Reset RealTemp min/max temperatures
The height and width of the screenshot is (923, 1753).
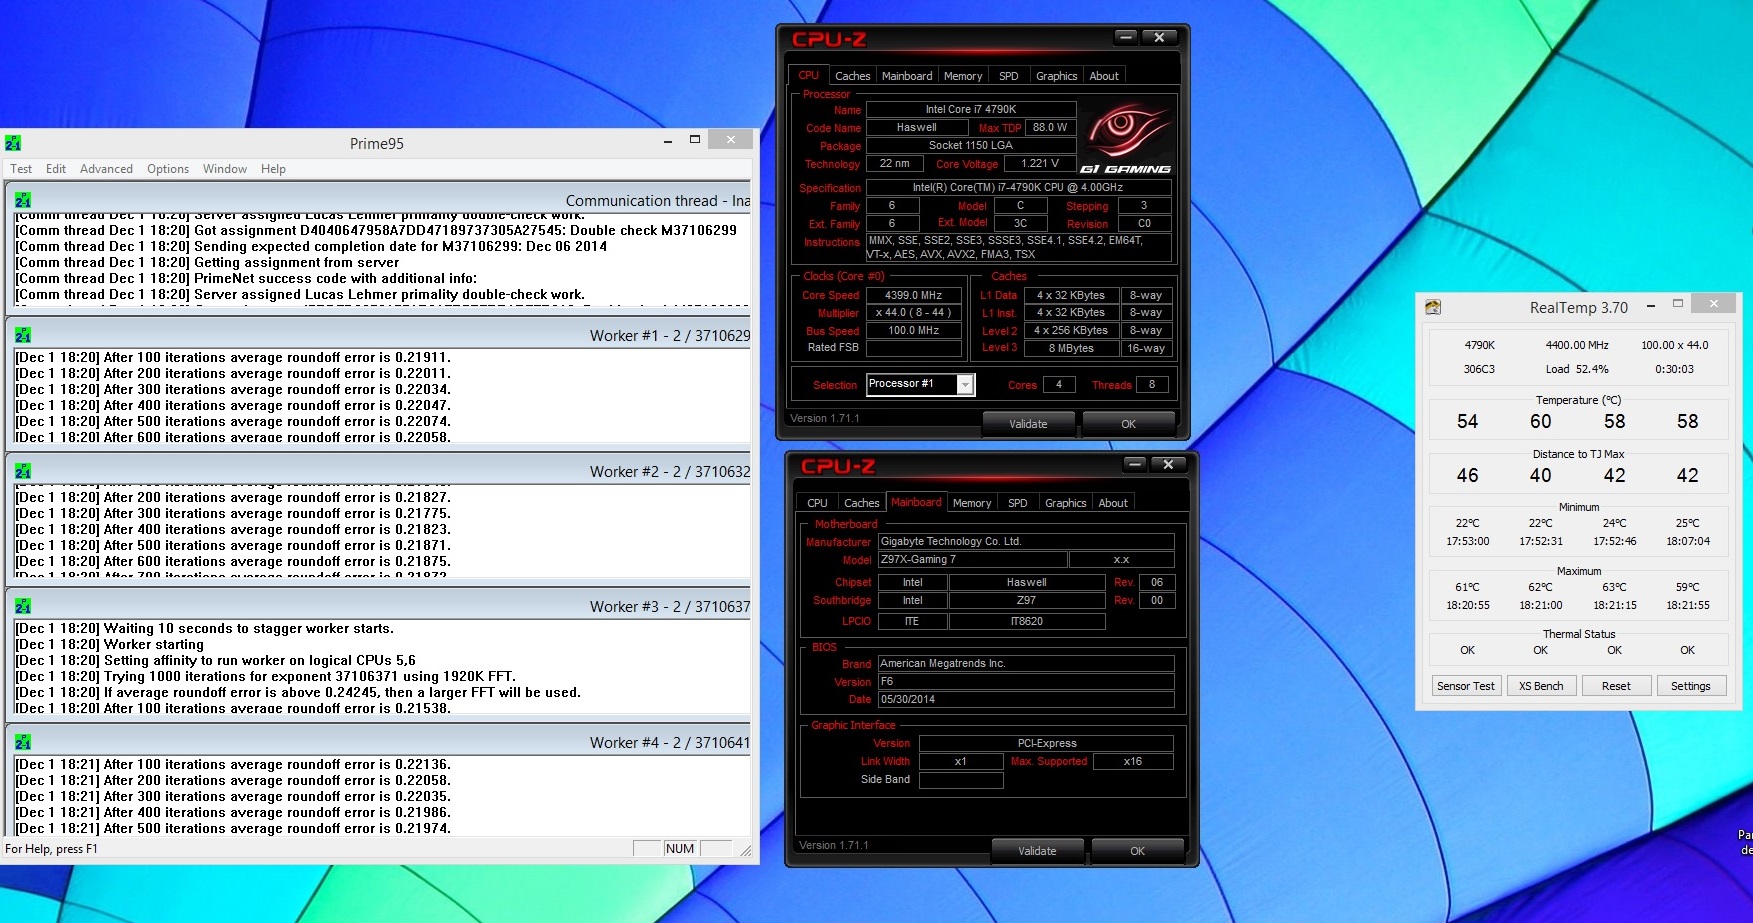click(1615, 686)
